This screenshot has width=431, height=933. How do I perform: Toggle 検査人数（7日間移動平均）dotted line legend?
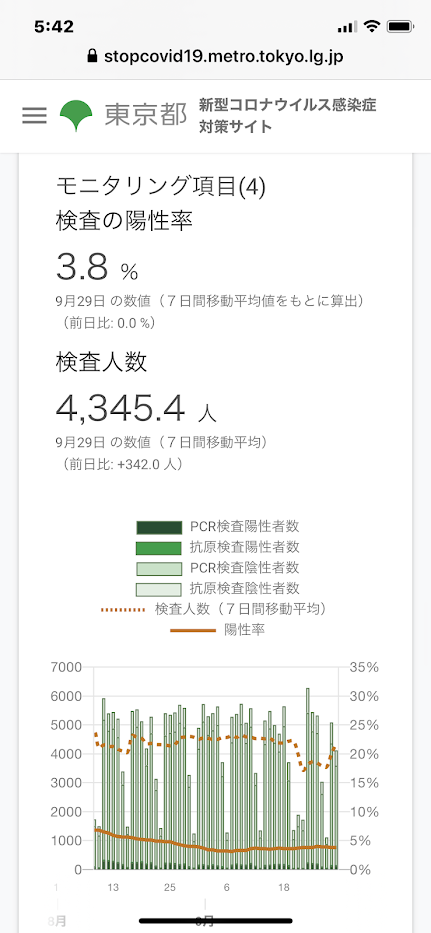coord(218,609)
